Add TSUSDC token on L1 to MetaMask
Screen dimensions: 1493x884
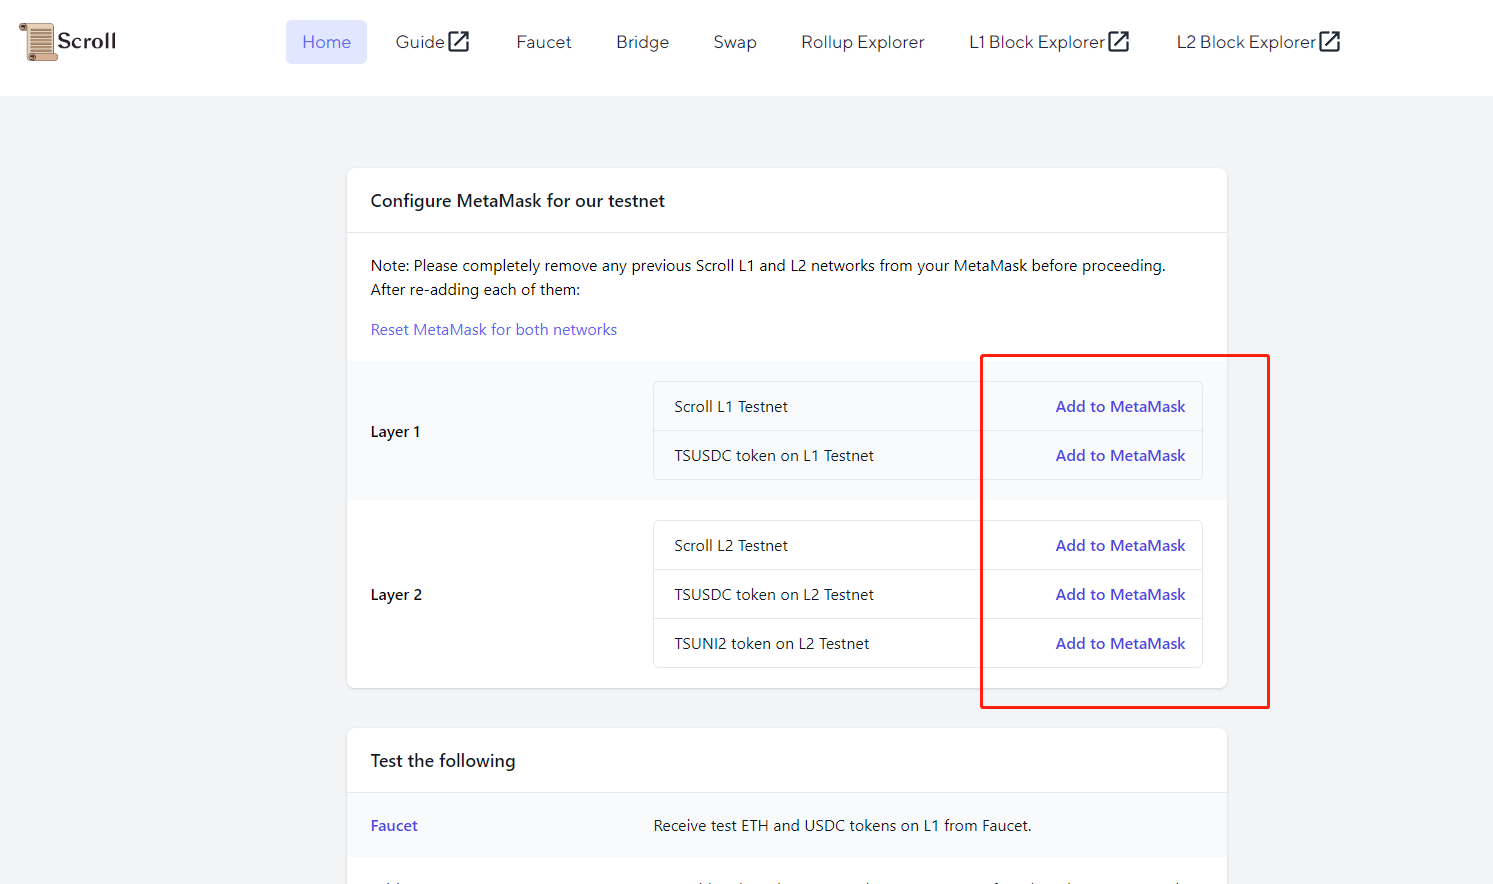1120,456
